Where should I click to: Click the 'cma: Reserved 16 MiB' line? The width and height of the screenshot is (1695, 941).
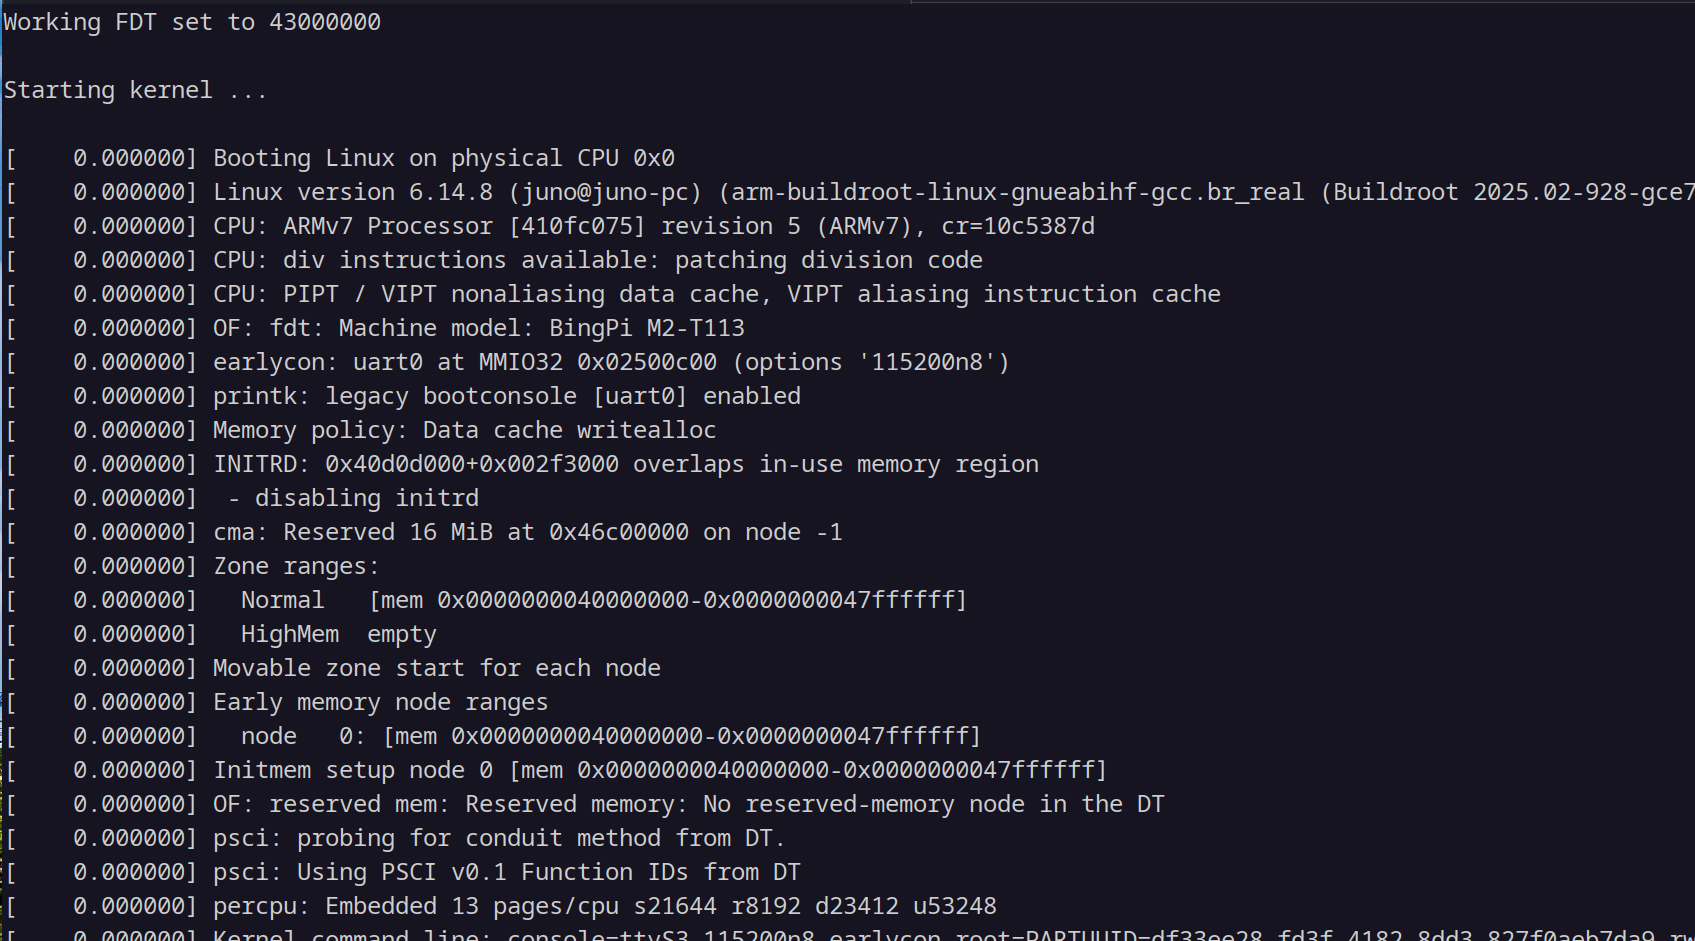[528, 532]
